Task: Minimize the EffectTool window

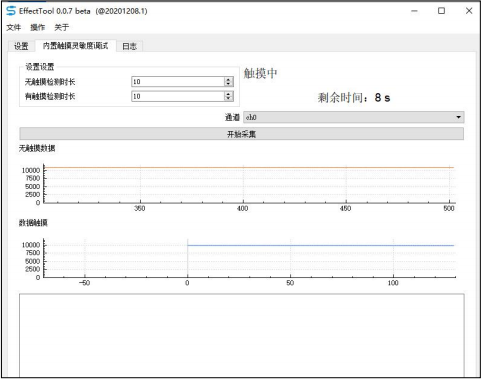Action: 414,11
